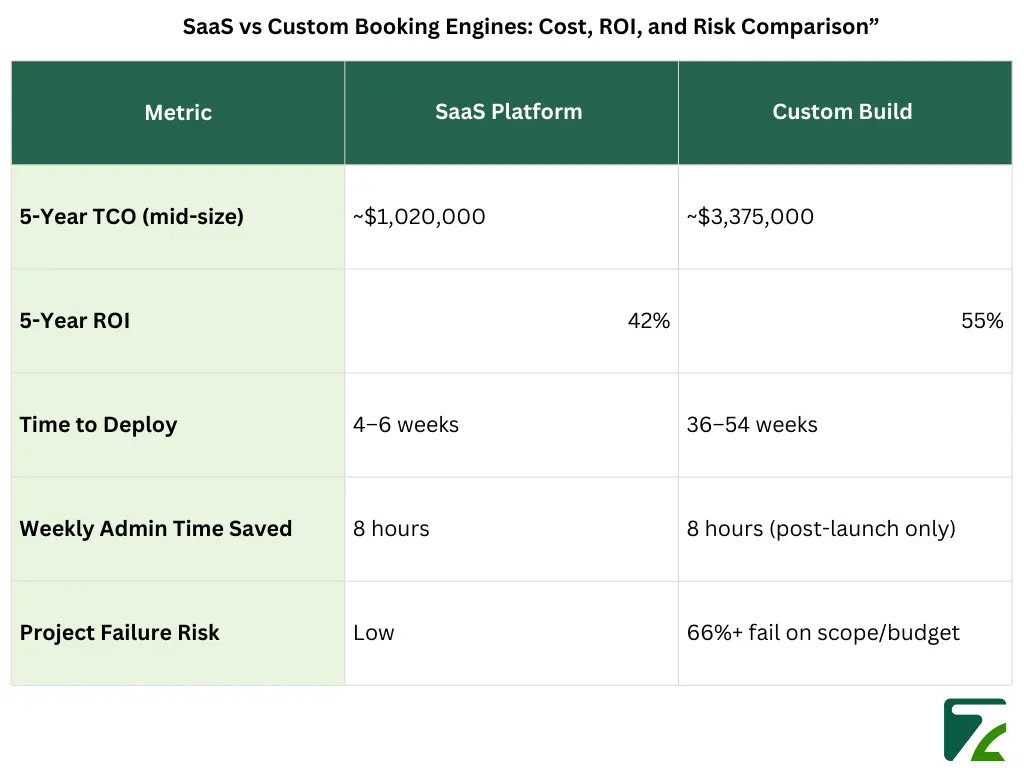This screenshot has width=1024, height=768.
Task: Select the ~$1,020,000 SaaS cost cell
Action: tap(419, 217)
